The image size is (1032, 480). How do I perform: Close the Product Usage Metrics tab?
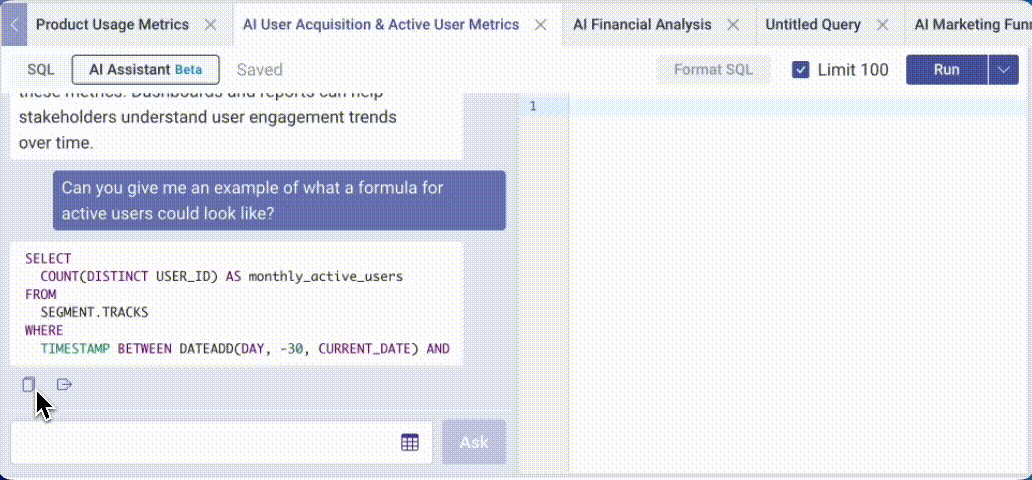pyautogui.click(x=209, y=24)
